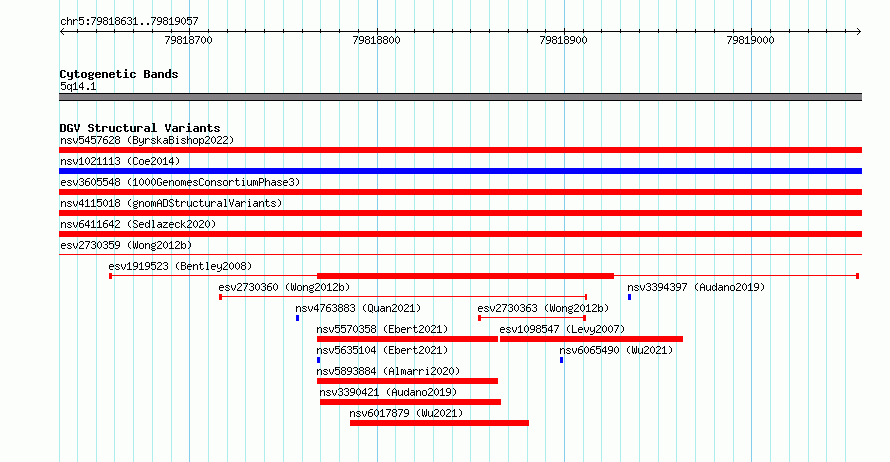Select the red bar below esv3605548
890x462 pixels.
click(460, 192)
